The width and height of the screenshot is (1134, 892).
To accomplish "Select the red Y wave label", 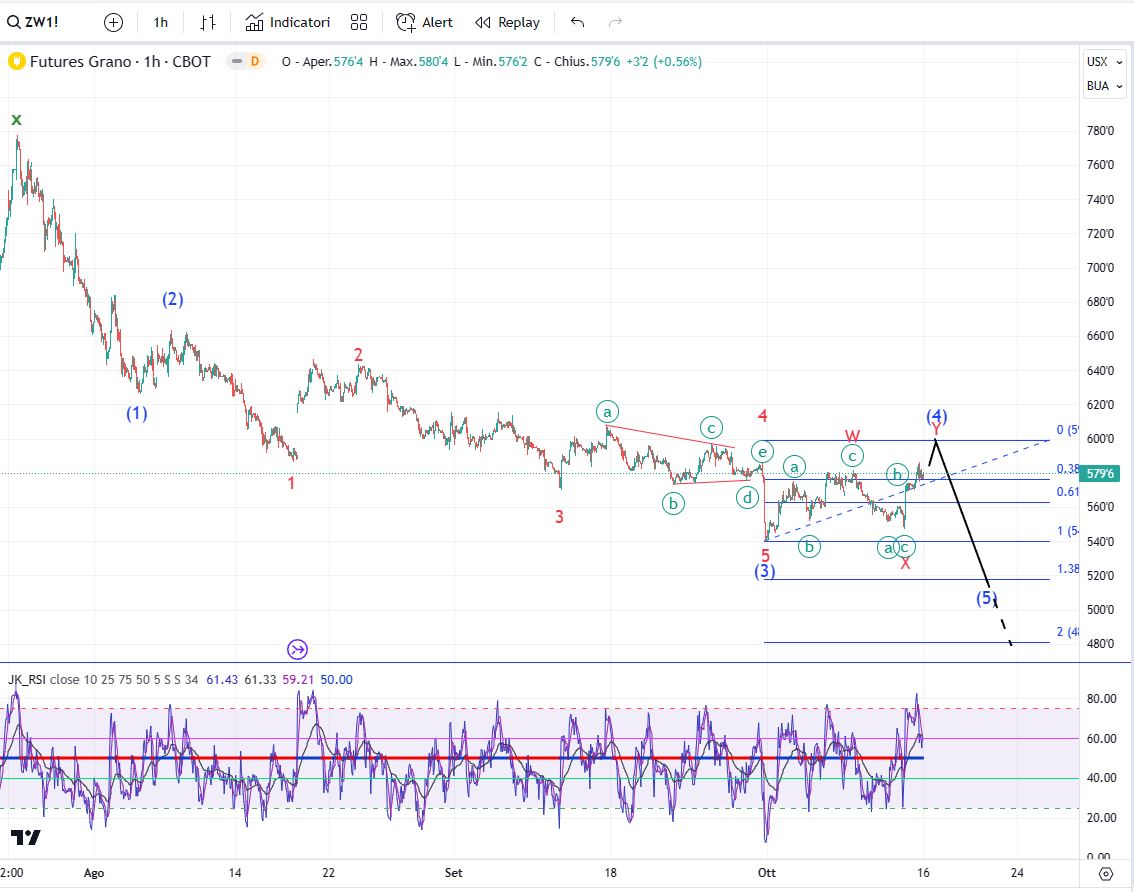I will pyautogui.click(x=936, y=430).
